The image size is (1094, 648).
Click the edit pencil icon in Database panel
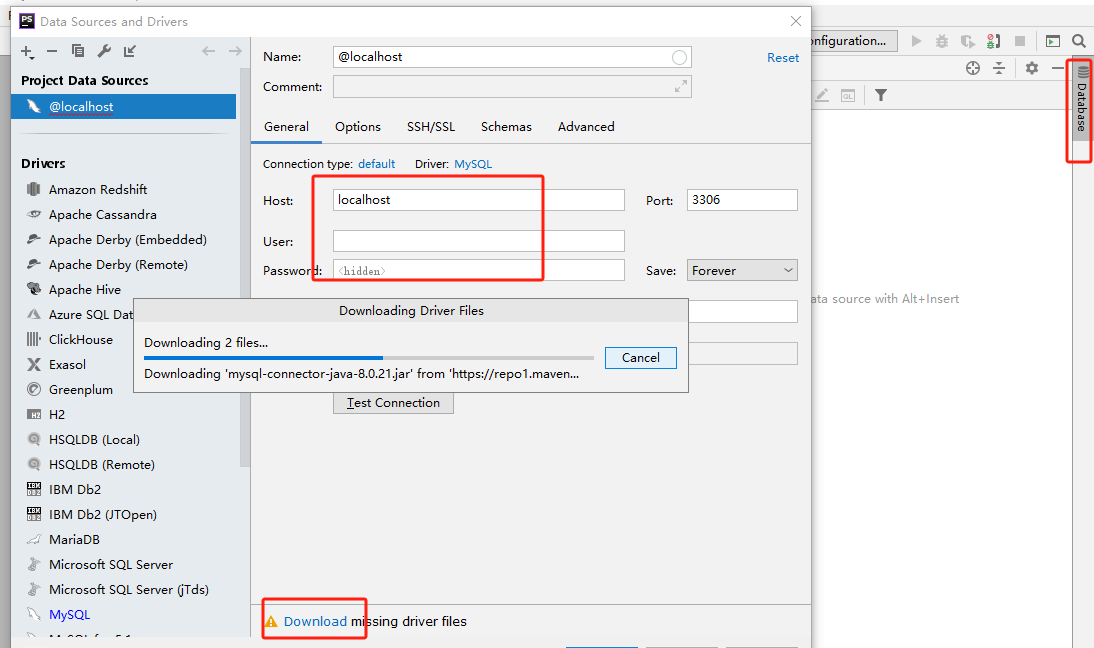[x=822, y=95]
